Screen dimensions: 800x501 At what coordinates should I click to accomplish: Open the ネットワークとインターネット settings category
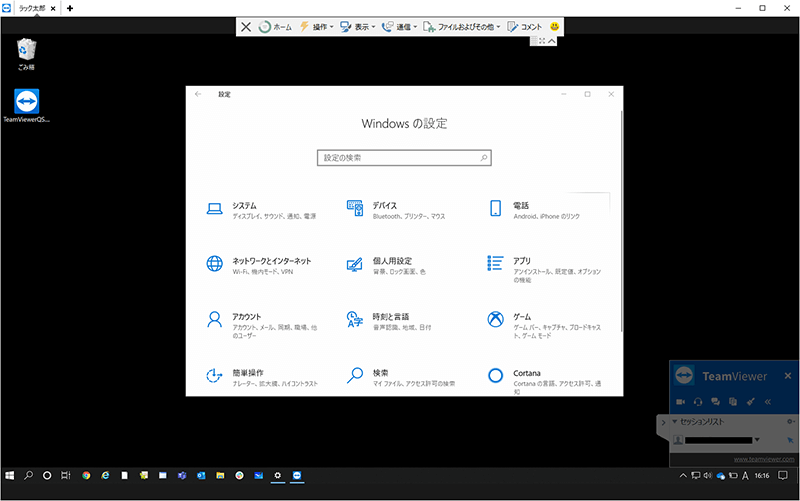(x=259, y=265)
